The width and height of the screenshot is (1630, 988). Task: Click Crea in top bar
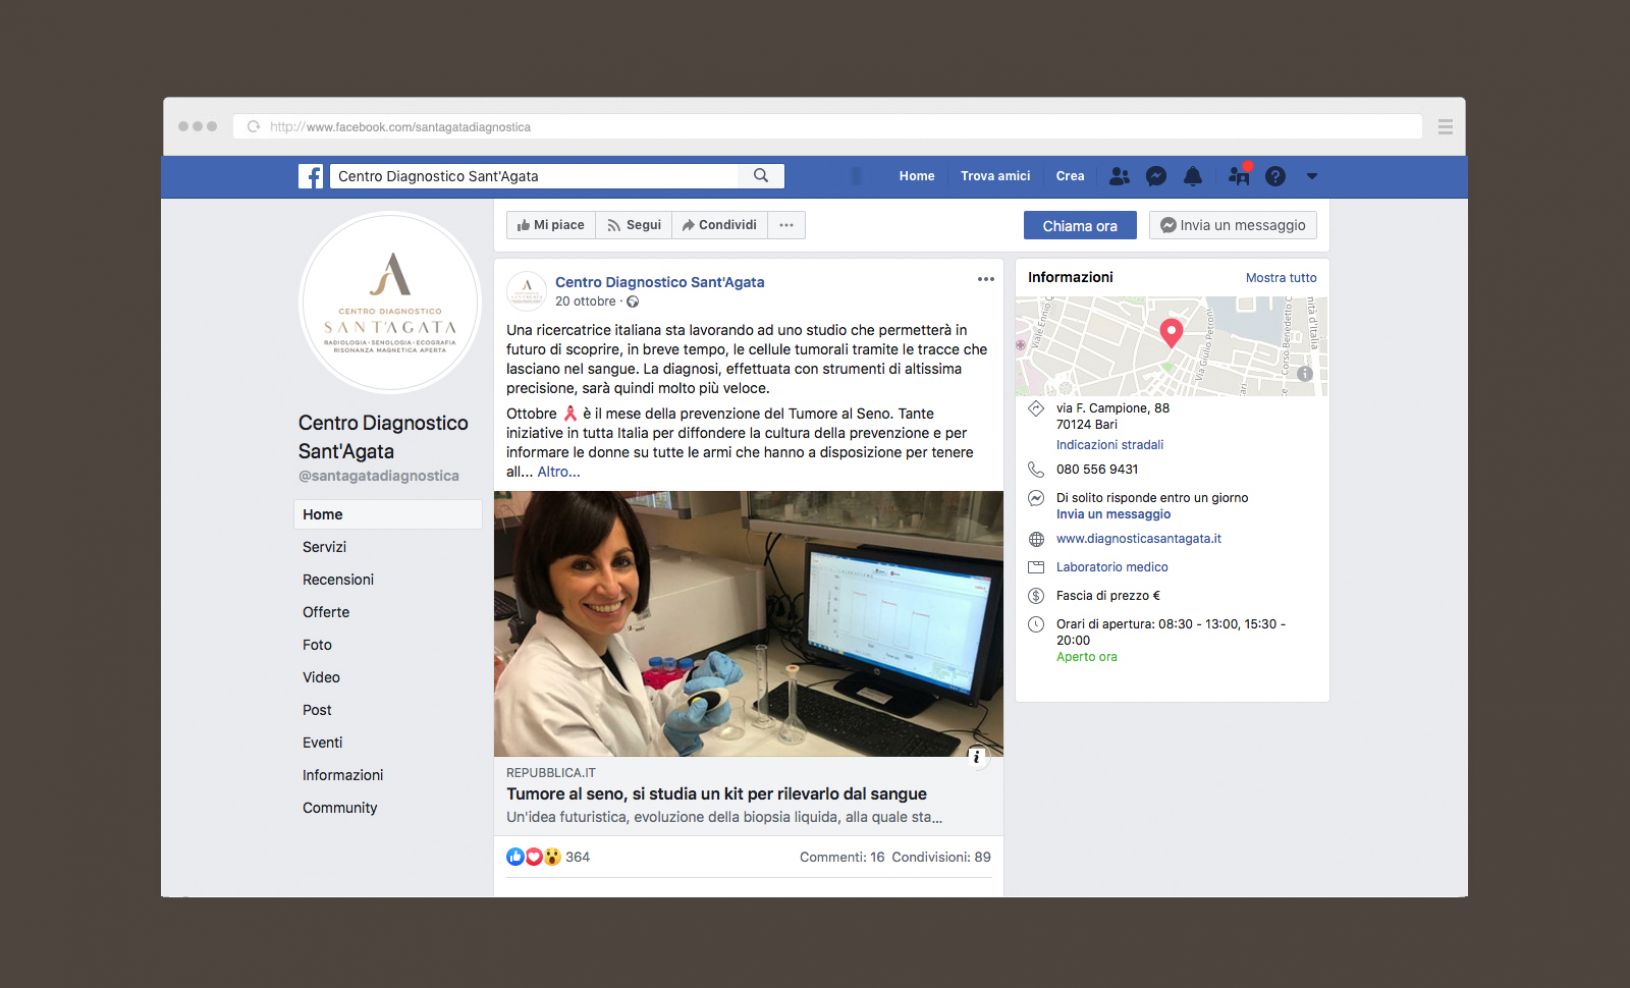pos(1070,176)
